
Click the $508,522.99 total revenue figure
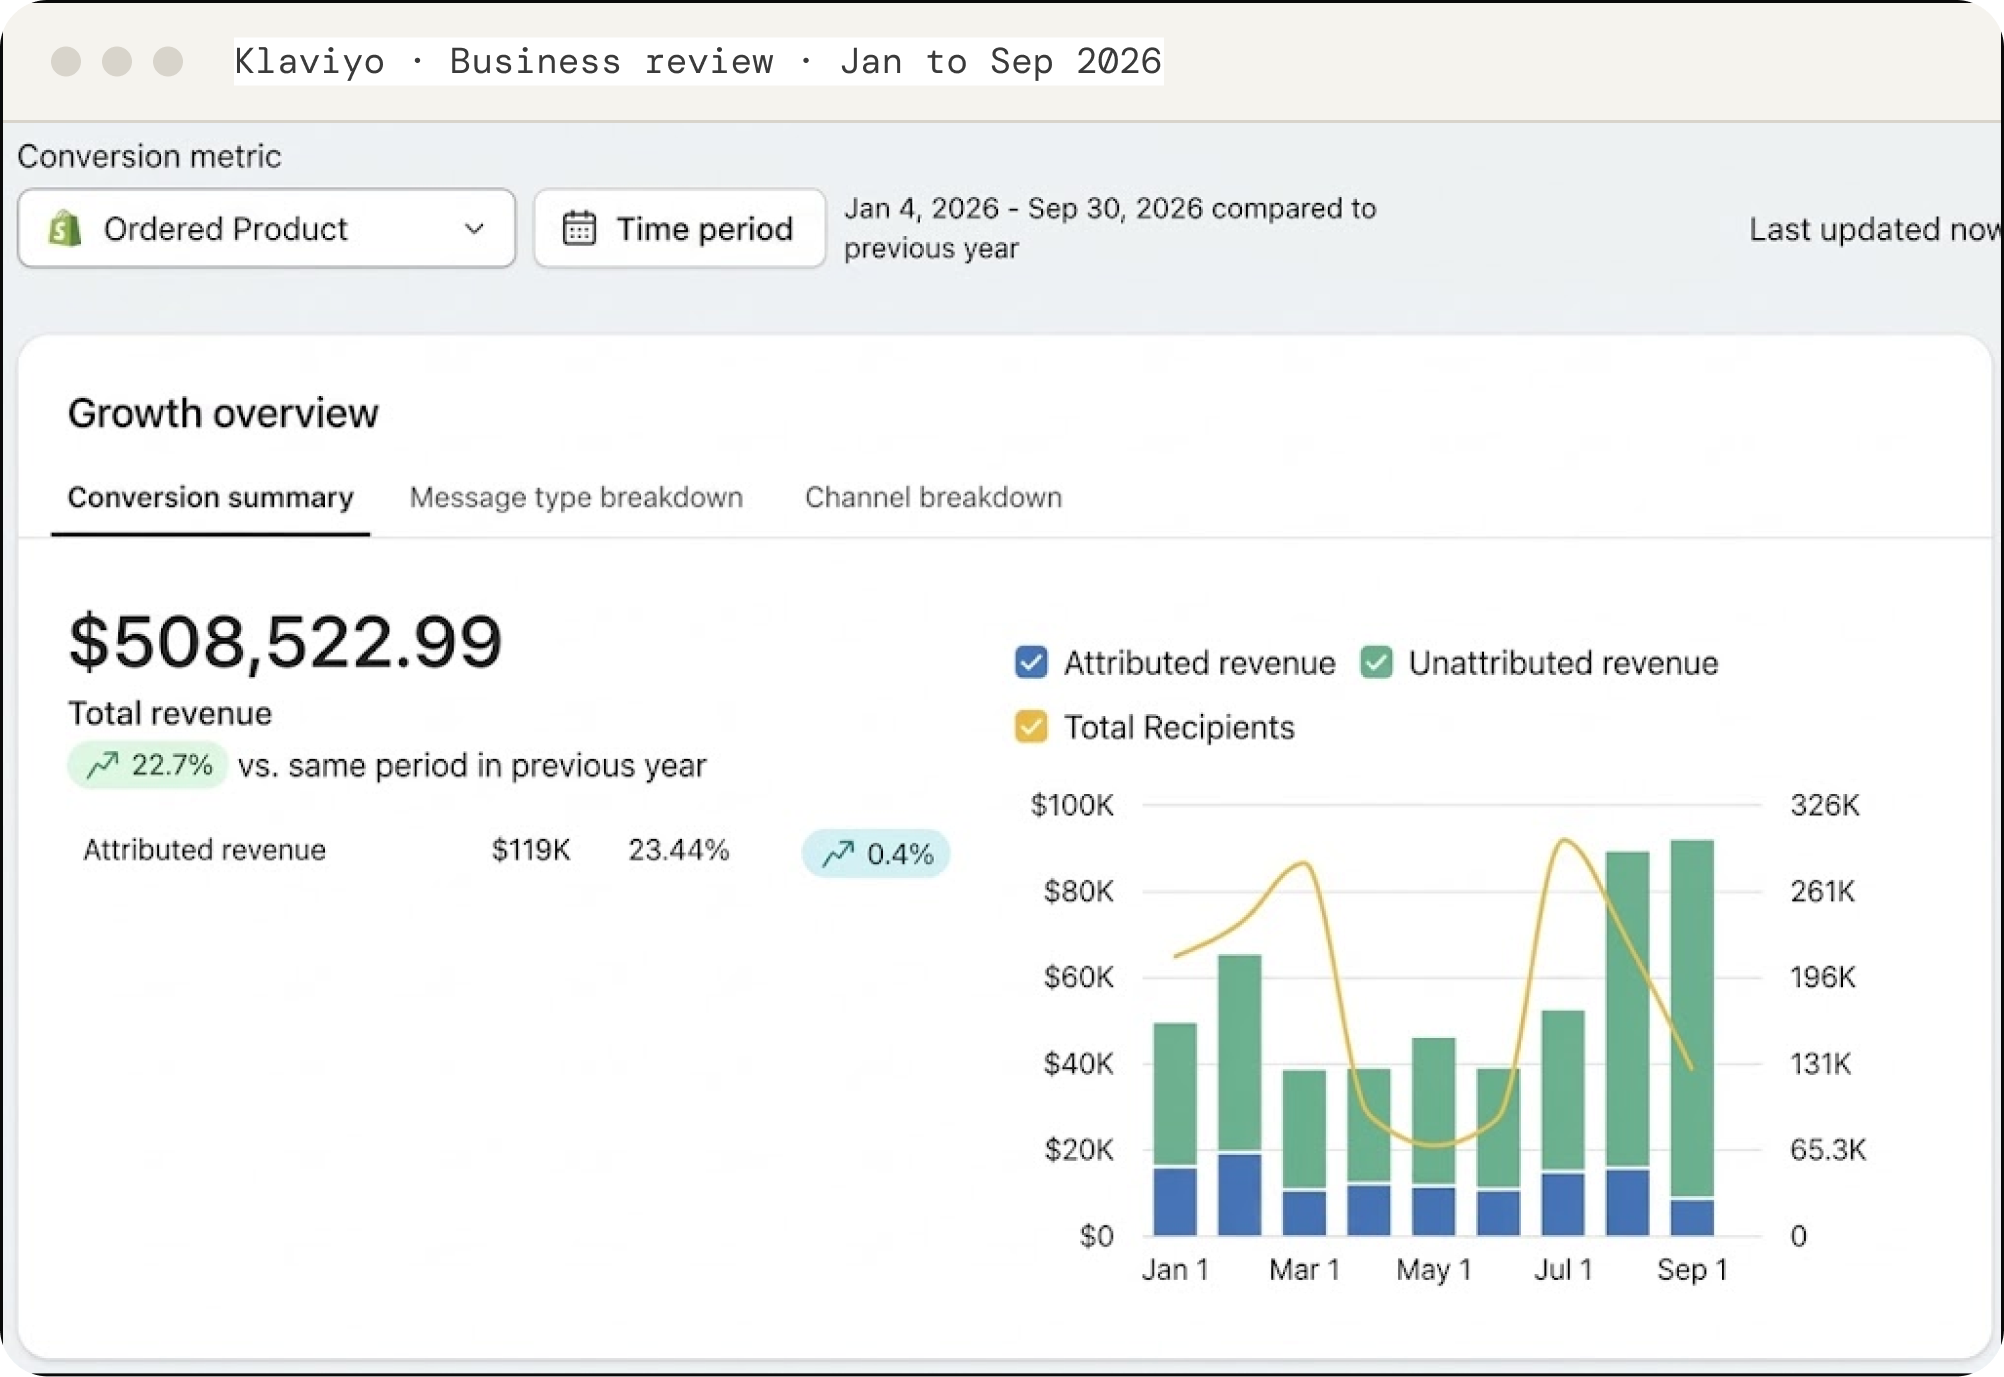285,642
